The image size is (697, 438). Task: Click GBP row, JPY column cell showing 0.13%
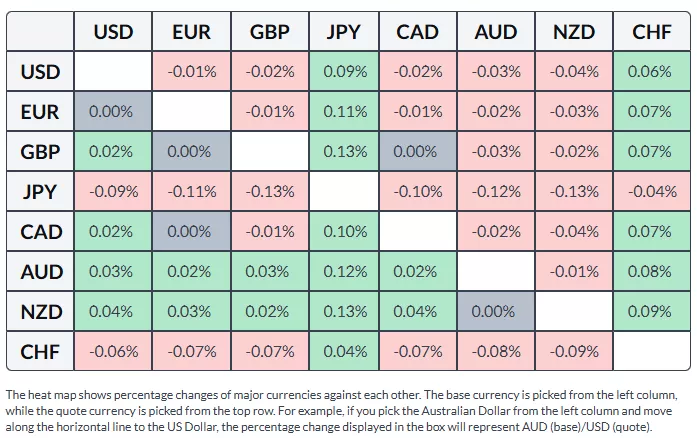click(x=343, y=152)
